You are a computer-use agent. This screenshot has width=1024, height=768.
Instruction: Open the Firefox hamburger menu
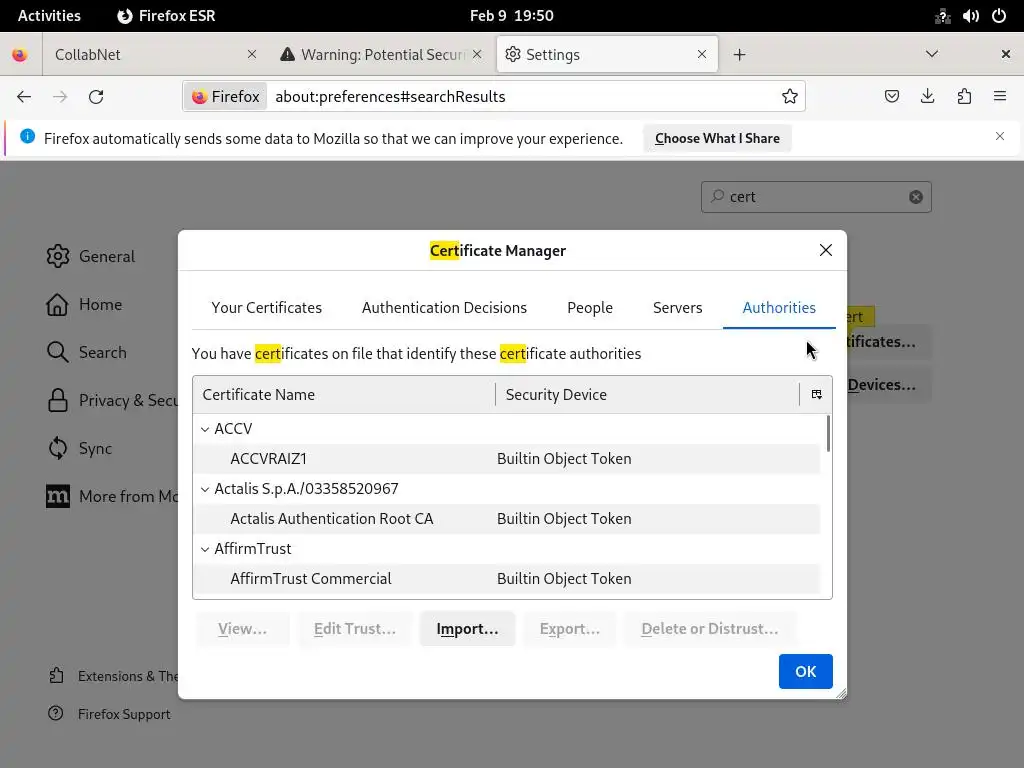[x=1000, y=97]
